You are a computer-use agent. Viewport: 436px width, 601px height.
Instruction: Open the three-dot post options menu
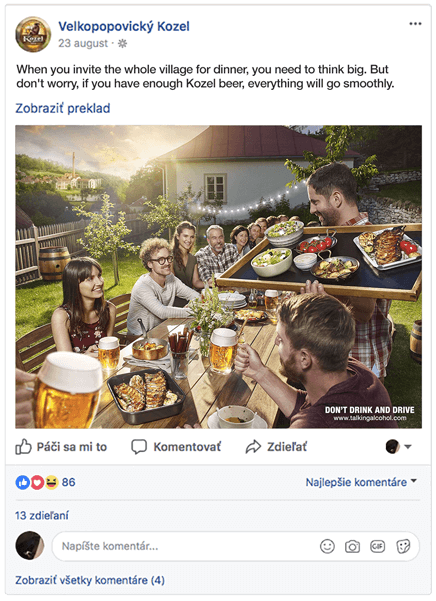pyautogui.click(x=415, y=24)
